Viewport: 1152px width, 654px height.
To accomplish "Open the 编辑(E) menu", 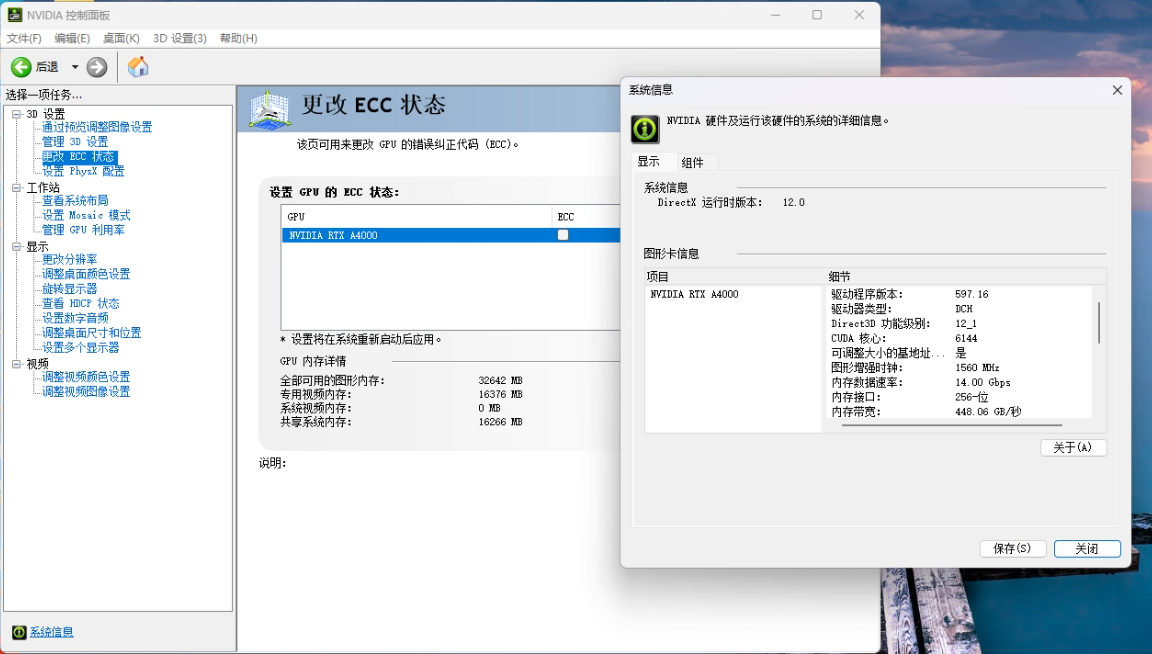I will [72, 38].
